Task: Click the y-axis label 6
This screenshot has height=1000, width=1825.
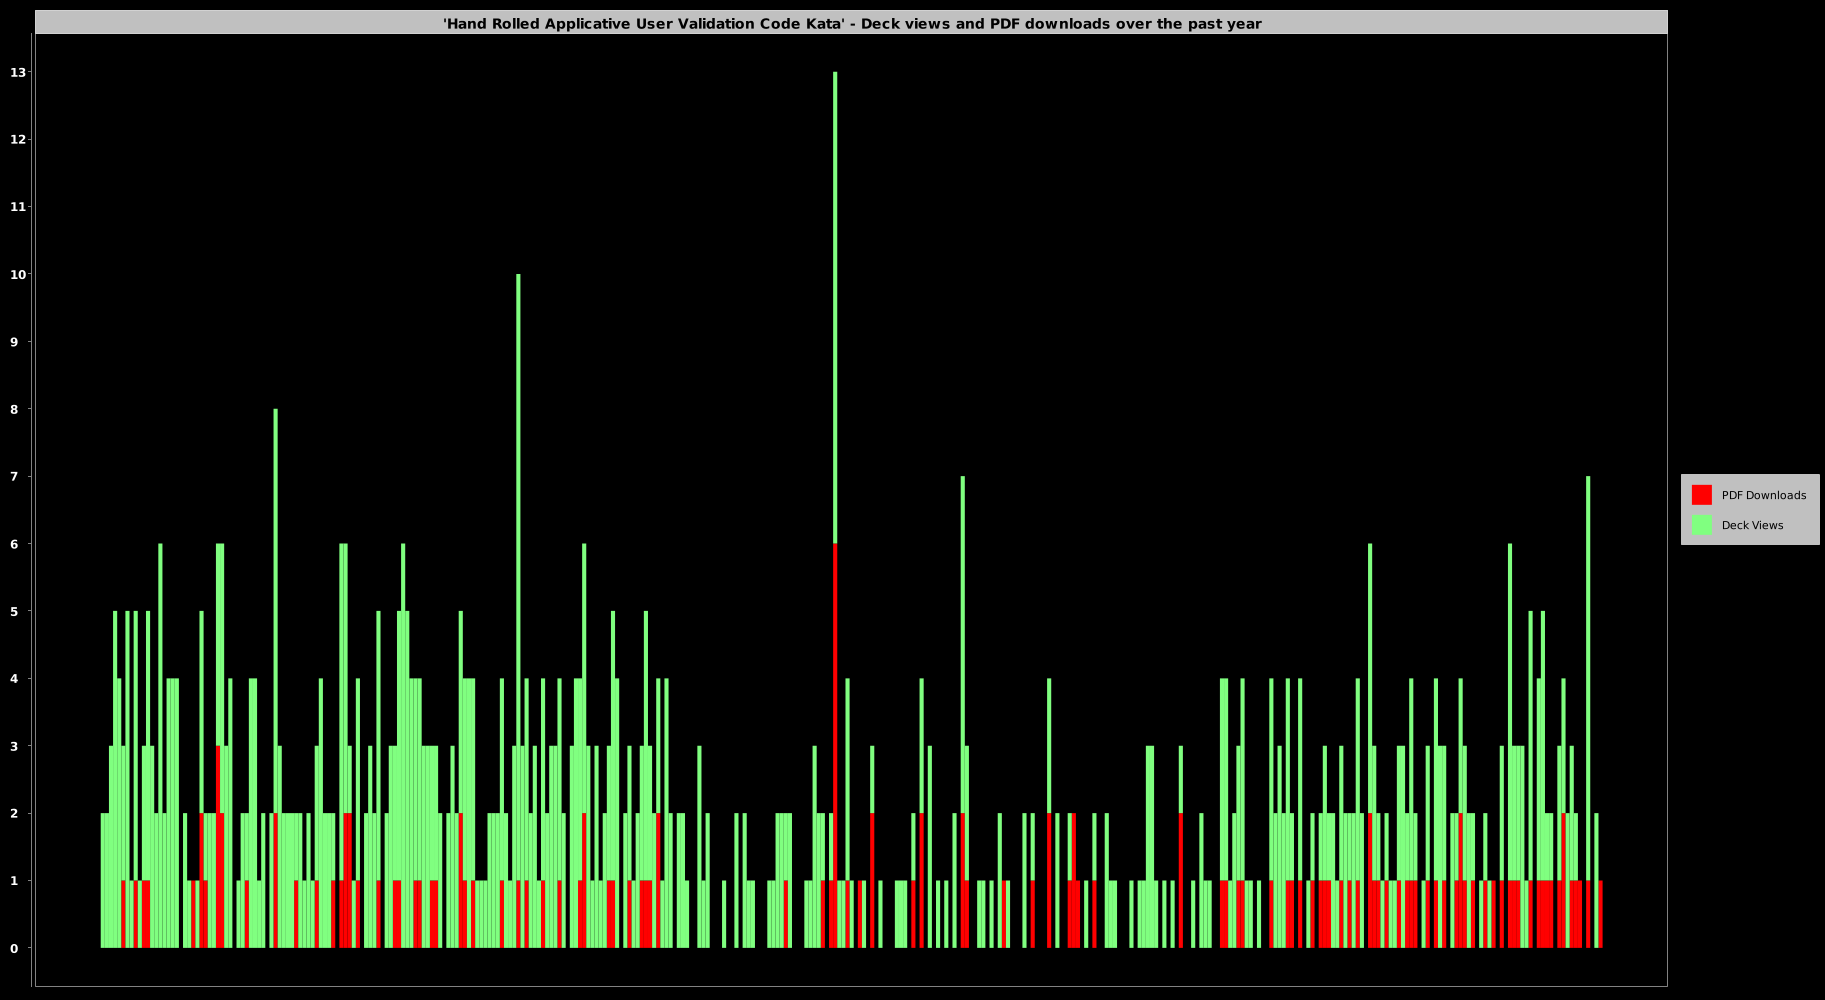Action: pyautogui.click(x=14, y=544)
